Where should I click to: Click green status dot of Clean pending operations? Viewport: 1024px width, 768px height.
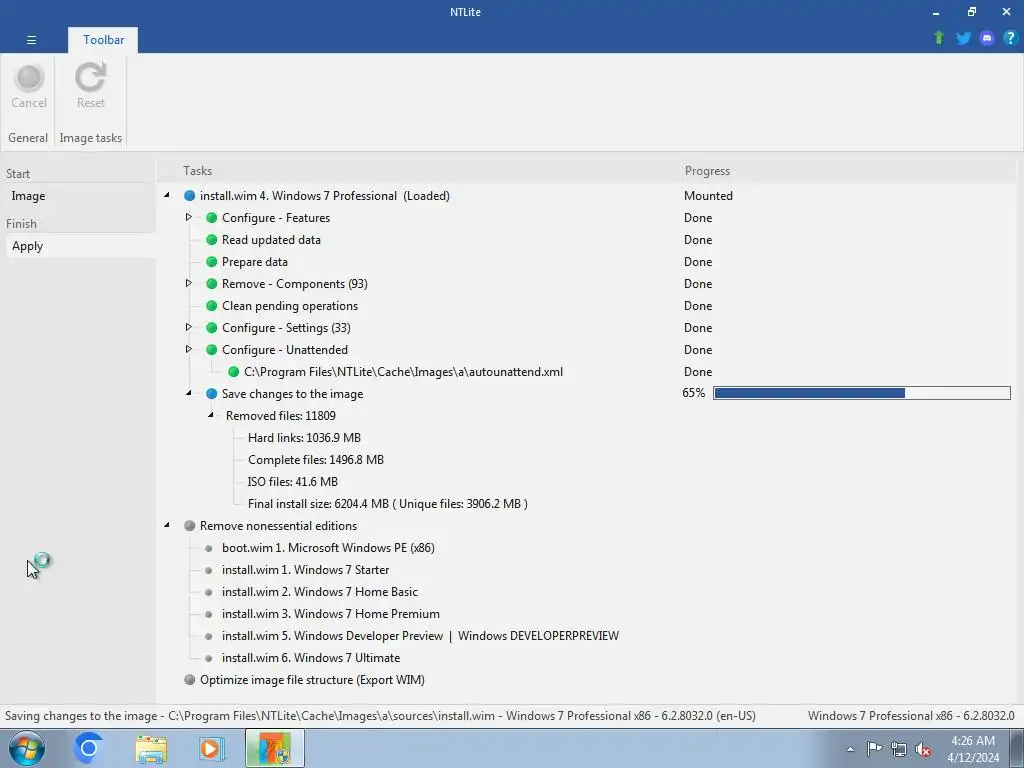(x=212, y=306)
